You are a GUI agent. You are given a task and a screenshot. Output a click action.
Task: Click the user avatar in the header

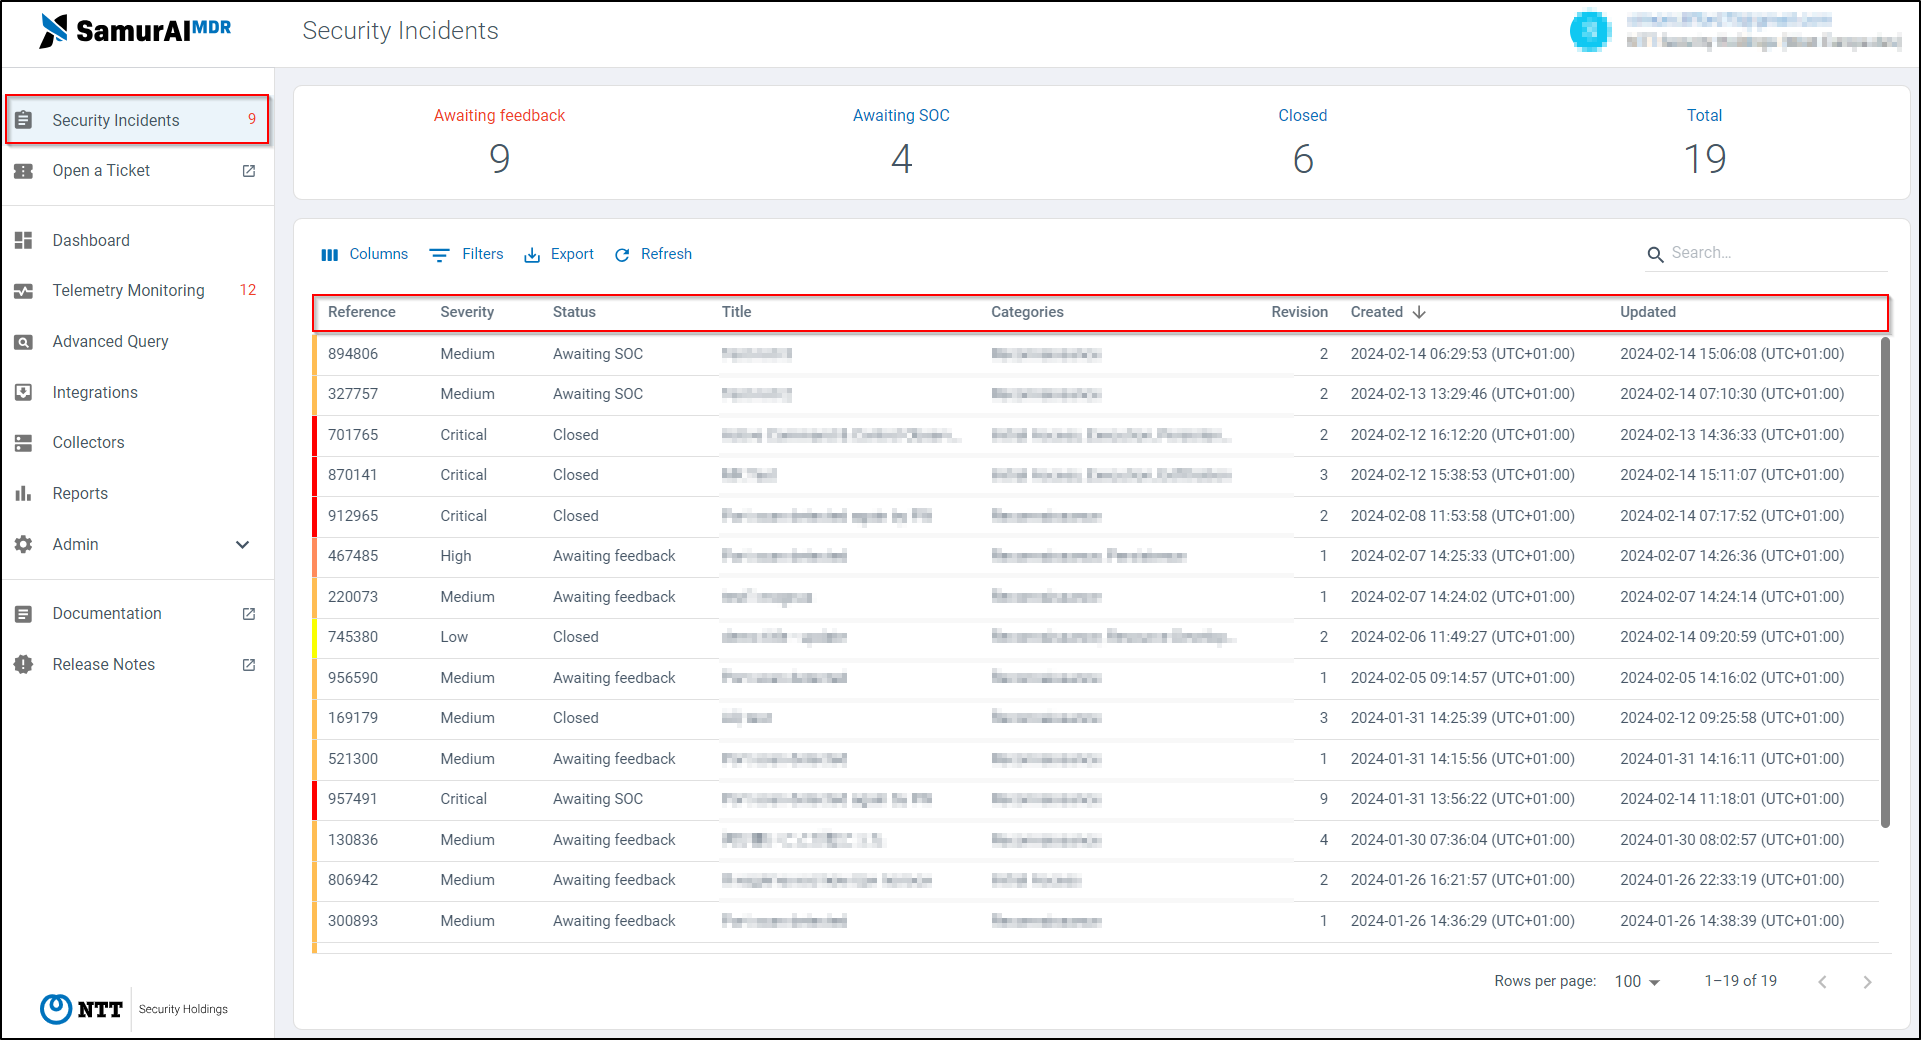click(x=1590, y=31)
